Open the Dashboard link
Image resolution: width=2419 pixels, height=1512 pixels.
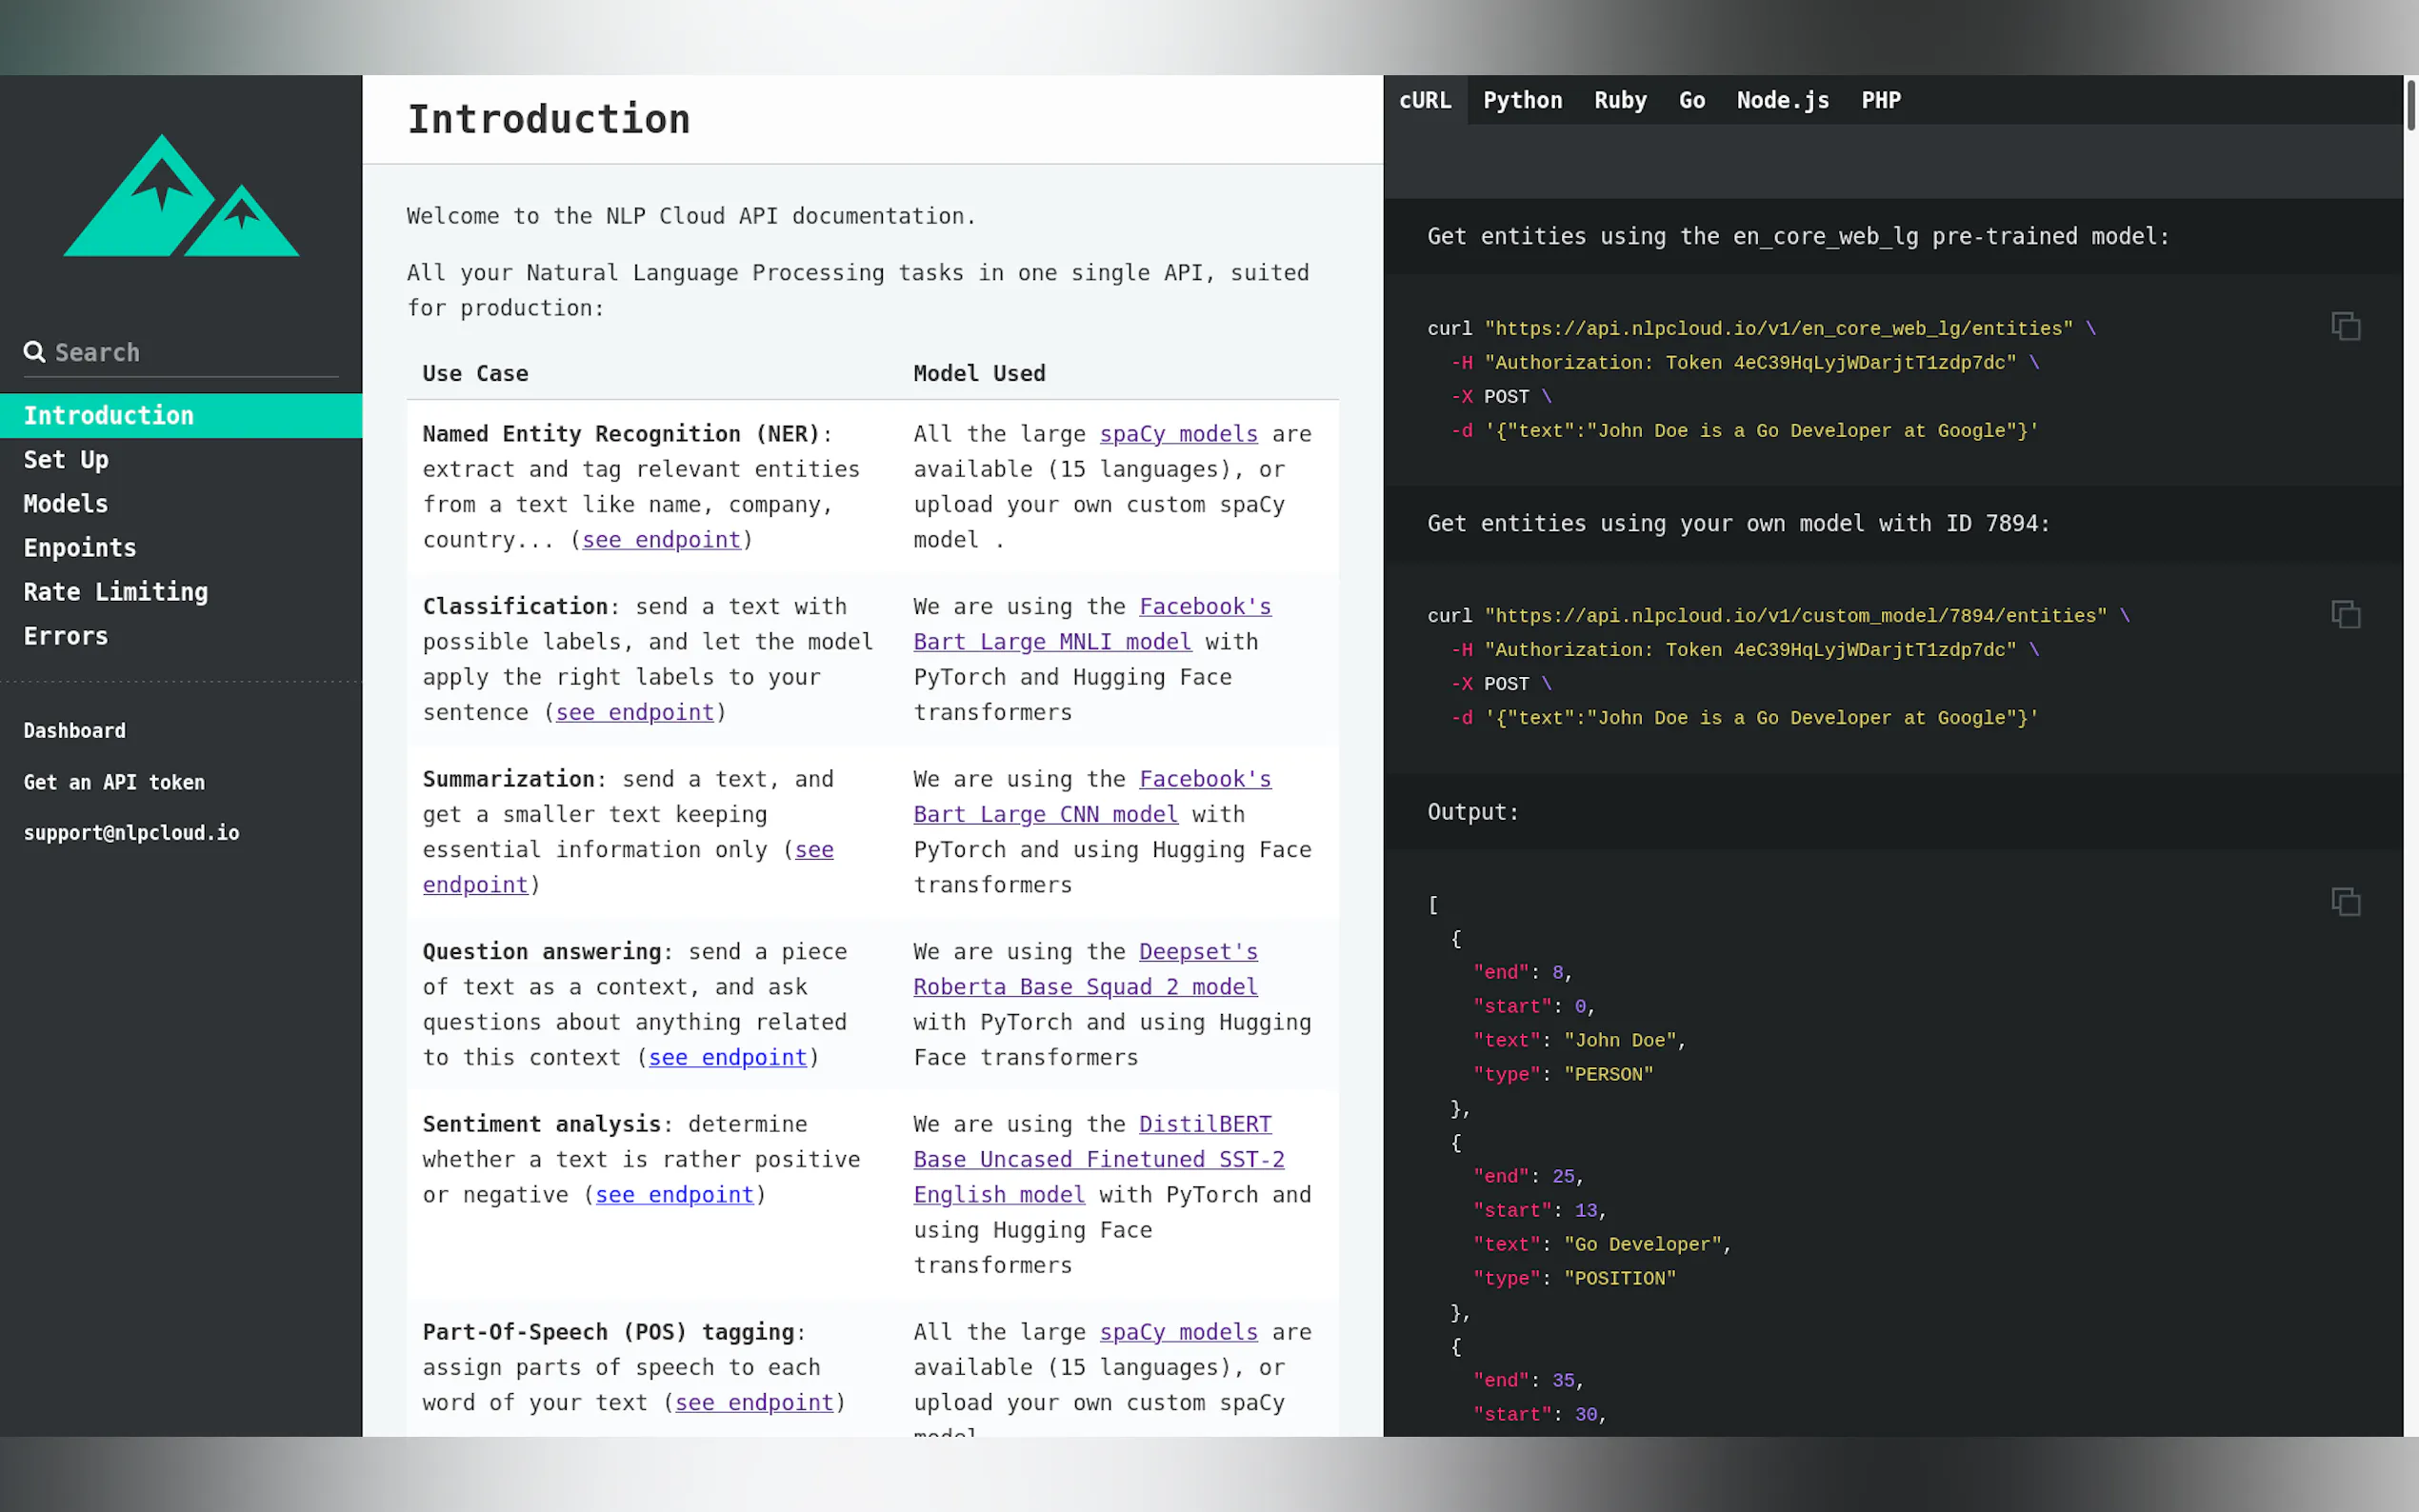[x=75, y=731]
